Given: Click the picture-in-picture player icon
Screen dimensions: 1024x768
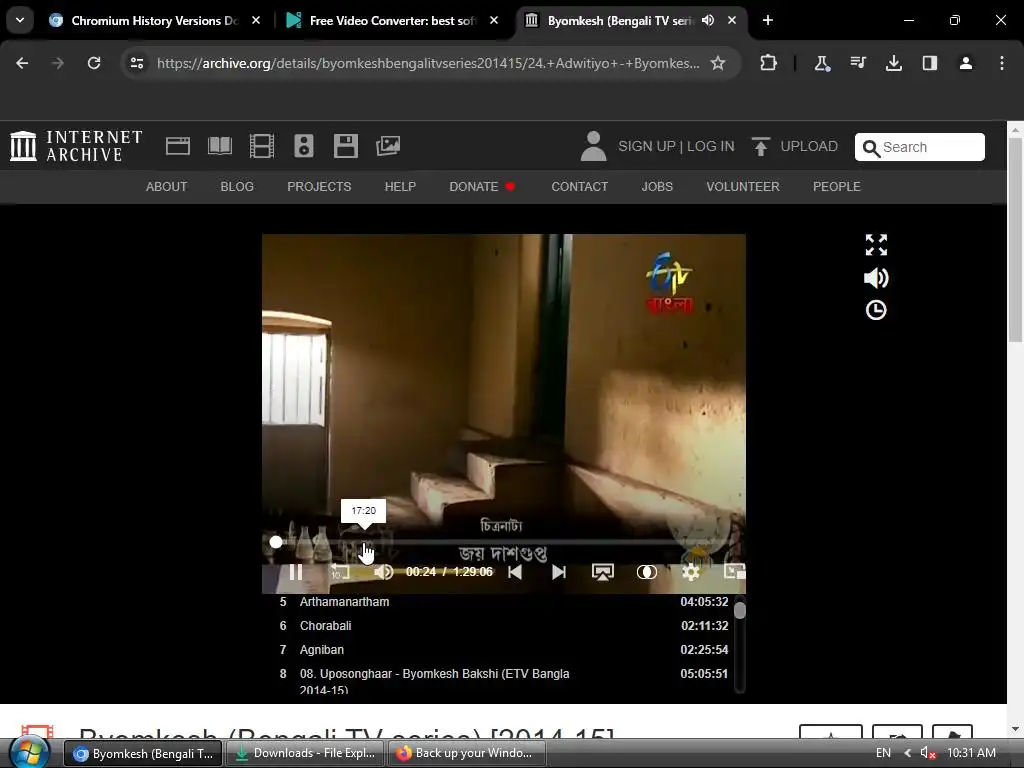Looking at the screenshot, I should [x=735, y=572].
